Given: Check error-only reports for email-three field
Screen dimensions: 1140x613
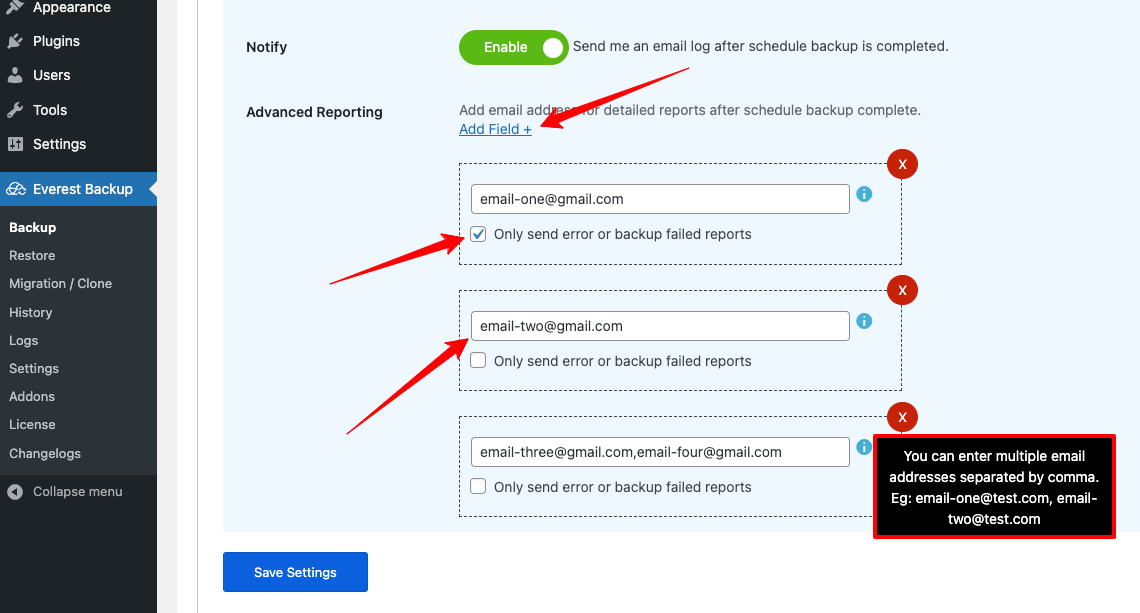Looking at the screenshot, I should coord(479,487).
